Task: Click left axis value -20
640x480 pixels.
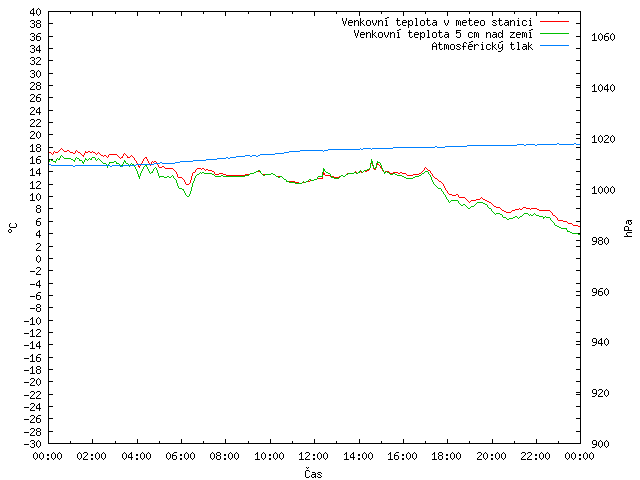Action: 33,382
